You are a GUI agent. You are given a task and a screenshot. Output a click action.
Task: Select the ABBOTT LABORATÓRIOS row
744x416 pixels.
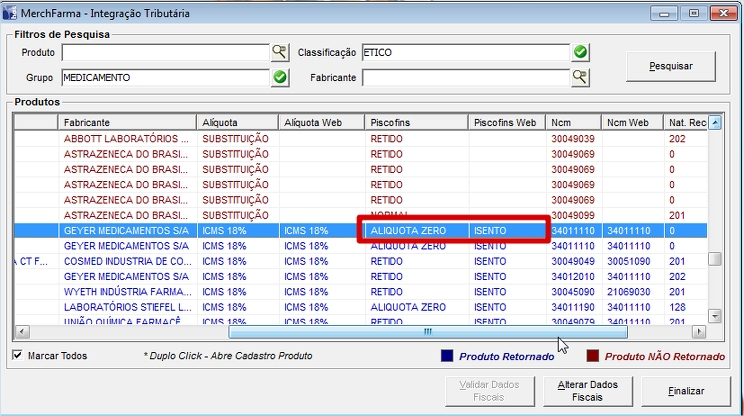[126, 139]
